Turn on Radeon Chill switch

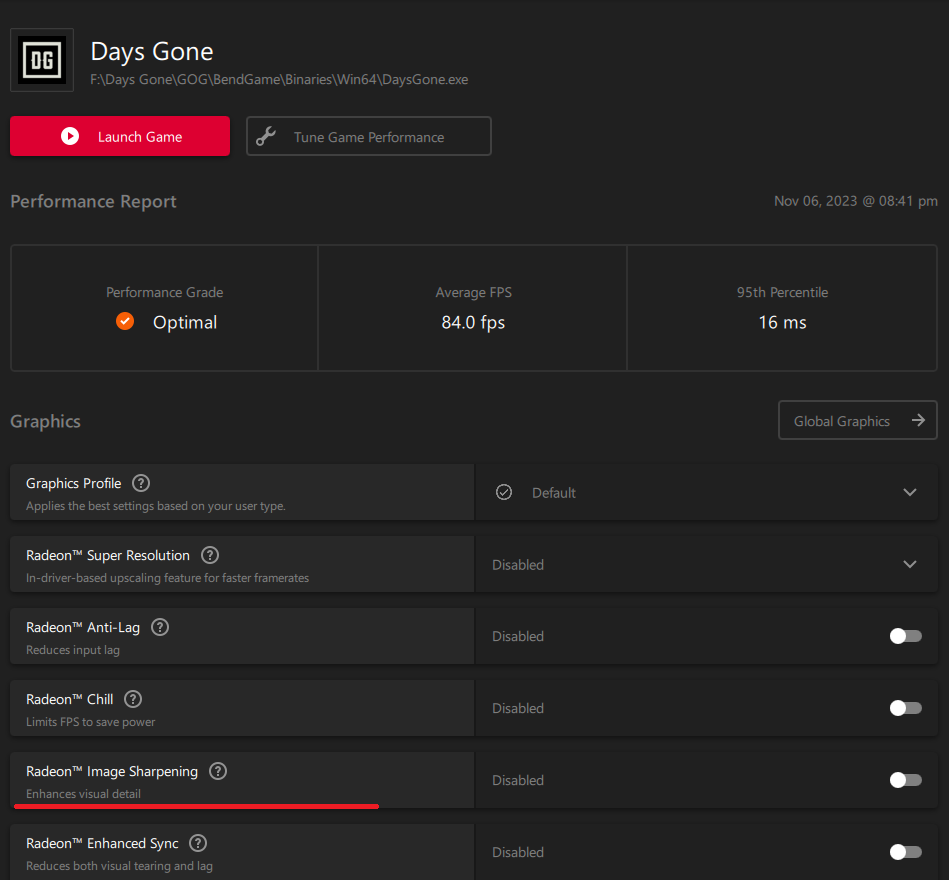tap(905, 708)
